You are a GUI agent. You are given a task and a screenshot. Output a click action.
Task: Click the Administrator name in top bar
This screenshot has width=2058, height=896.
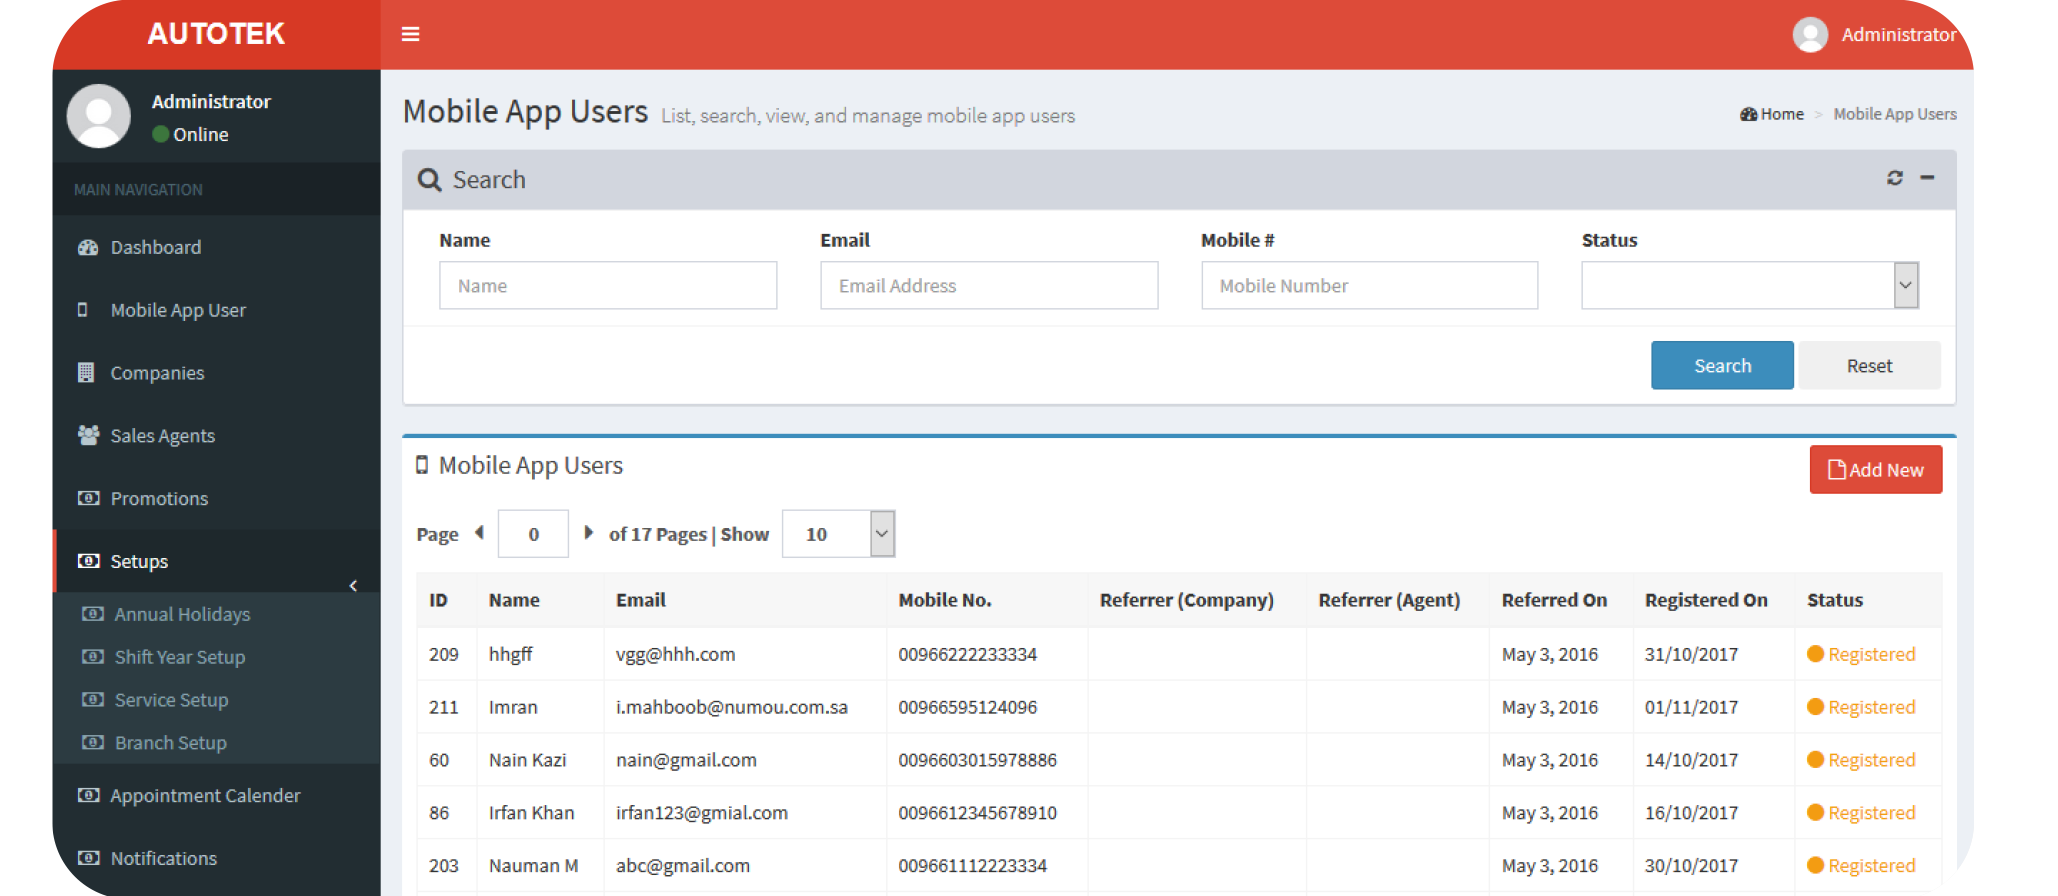point(1898,35)
